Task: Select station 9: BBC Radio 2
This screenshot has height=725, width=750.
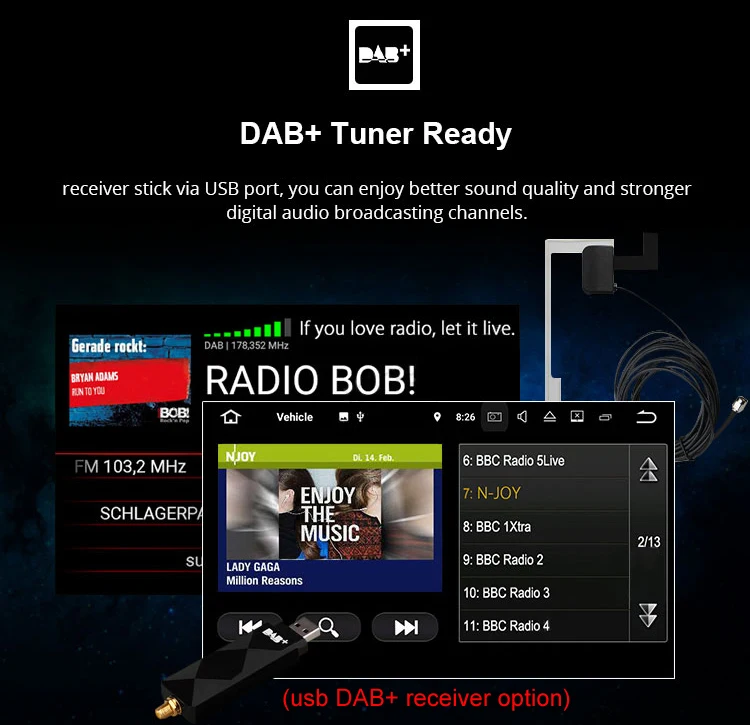Action: click(544, 560)
